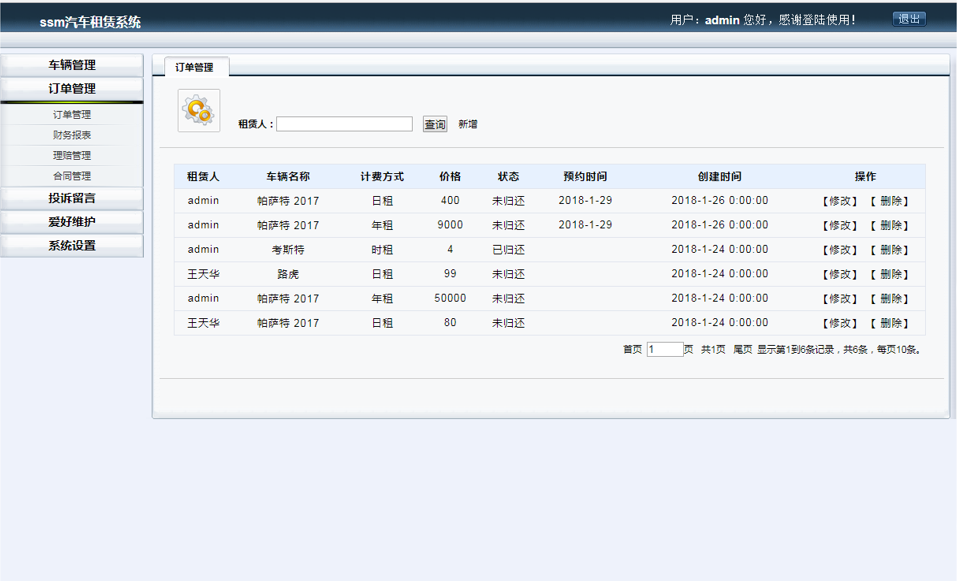Expand the 系统设置 system settings section
957x581 pixels.
coord(73,246)
